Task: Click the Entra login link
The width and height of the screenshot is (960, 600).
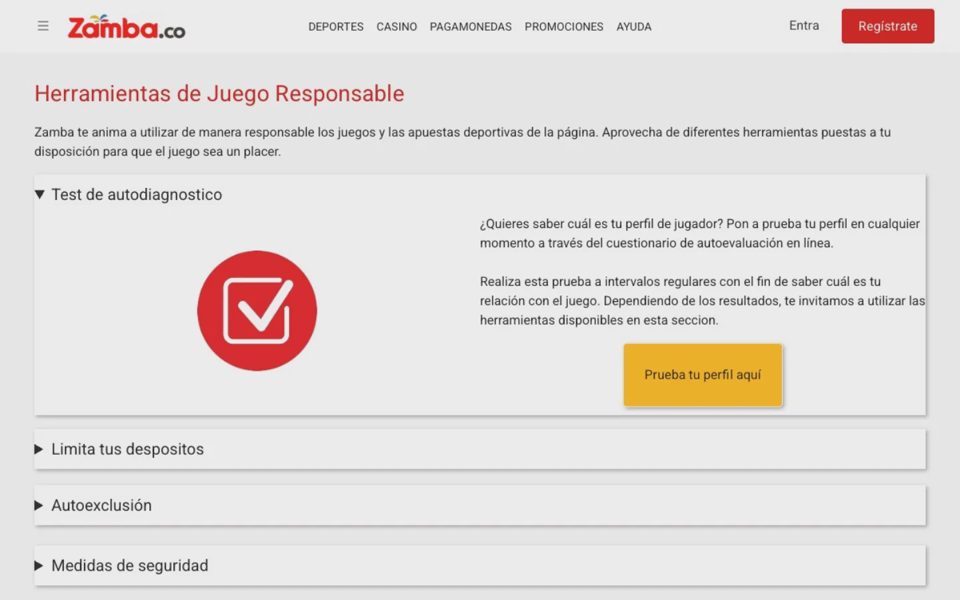Action: [804, 26]
